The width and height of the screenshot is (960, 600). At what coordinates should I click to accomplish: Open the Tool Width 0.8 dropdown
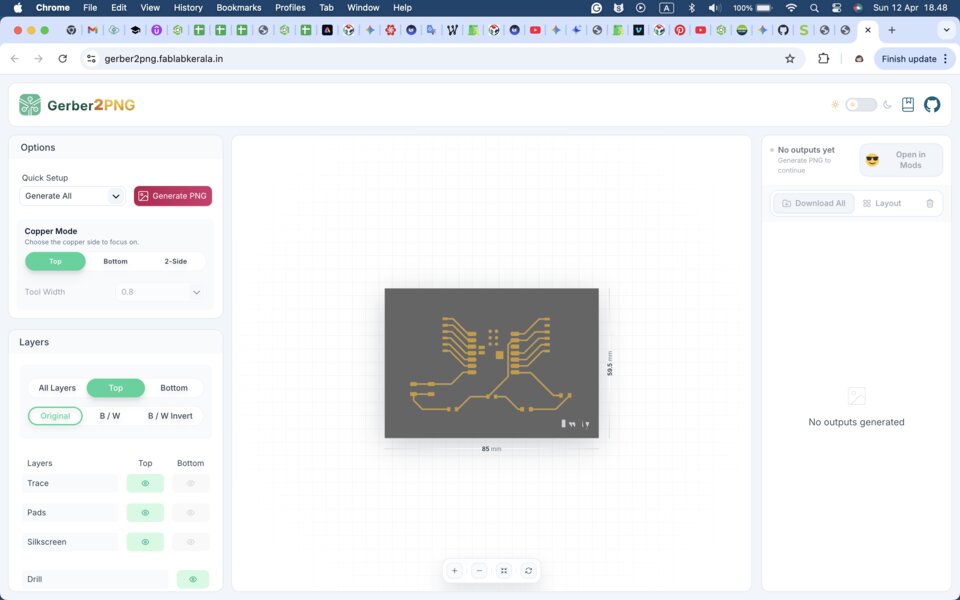point(160,292)
